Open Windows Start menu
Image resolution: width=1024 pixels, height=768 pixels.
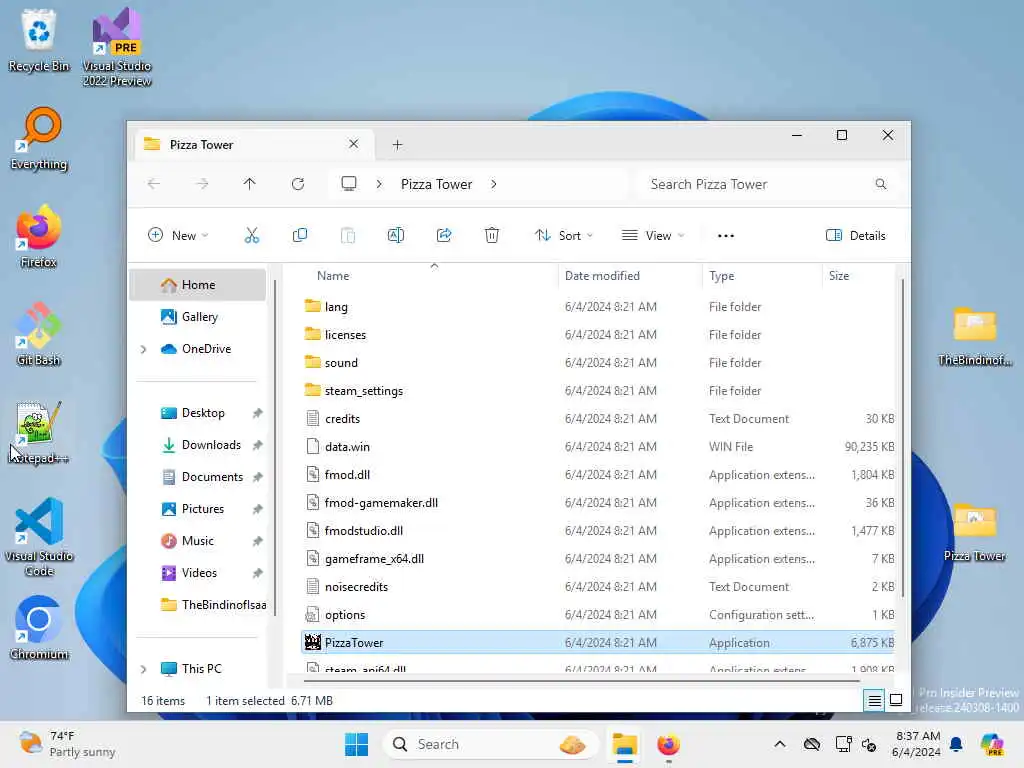(356, 744)
